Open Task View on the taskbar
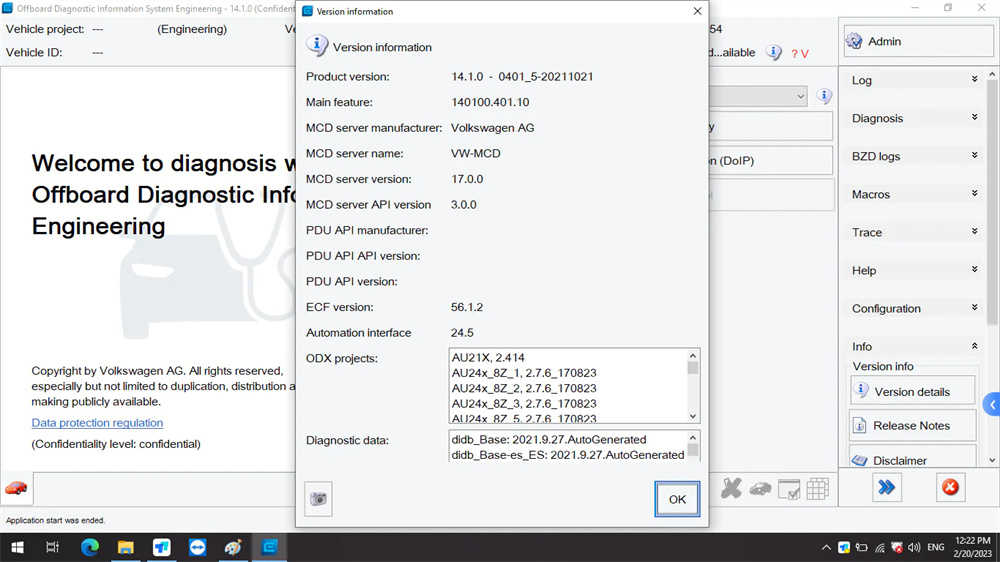Viewport: 1000px width, 562px height. coord(52,547)
